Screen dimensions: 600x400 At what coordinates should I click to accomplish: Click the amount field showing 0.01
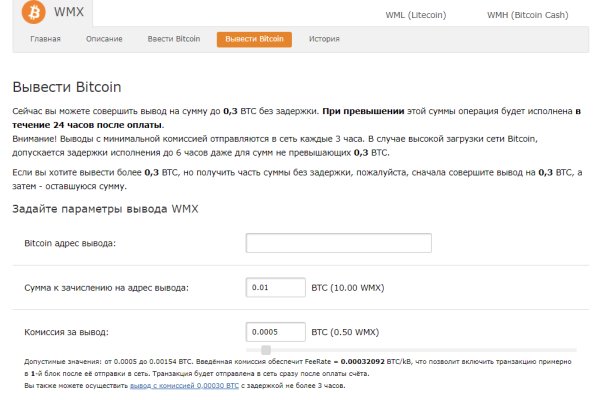[x=275, y=287]
